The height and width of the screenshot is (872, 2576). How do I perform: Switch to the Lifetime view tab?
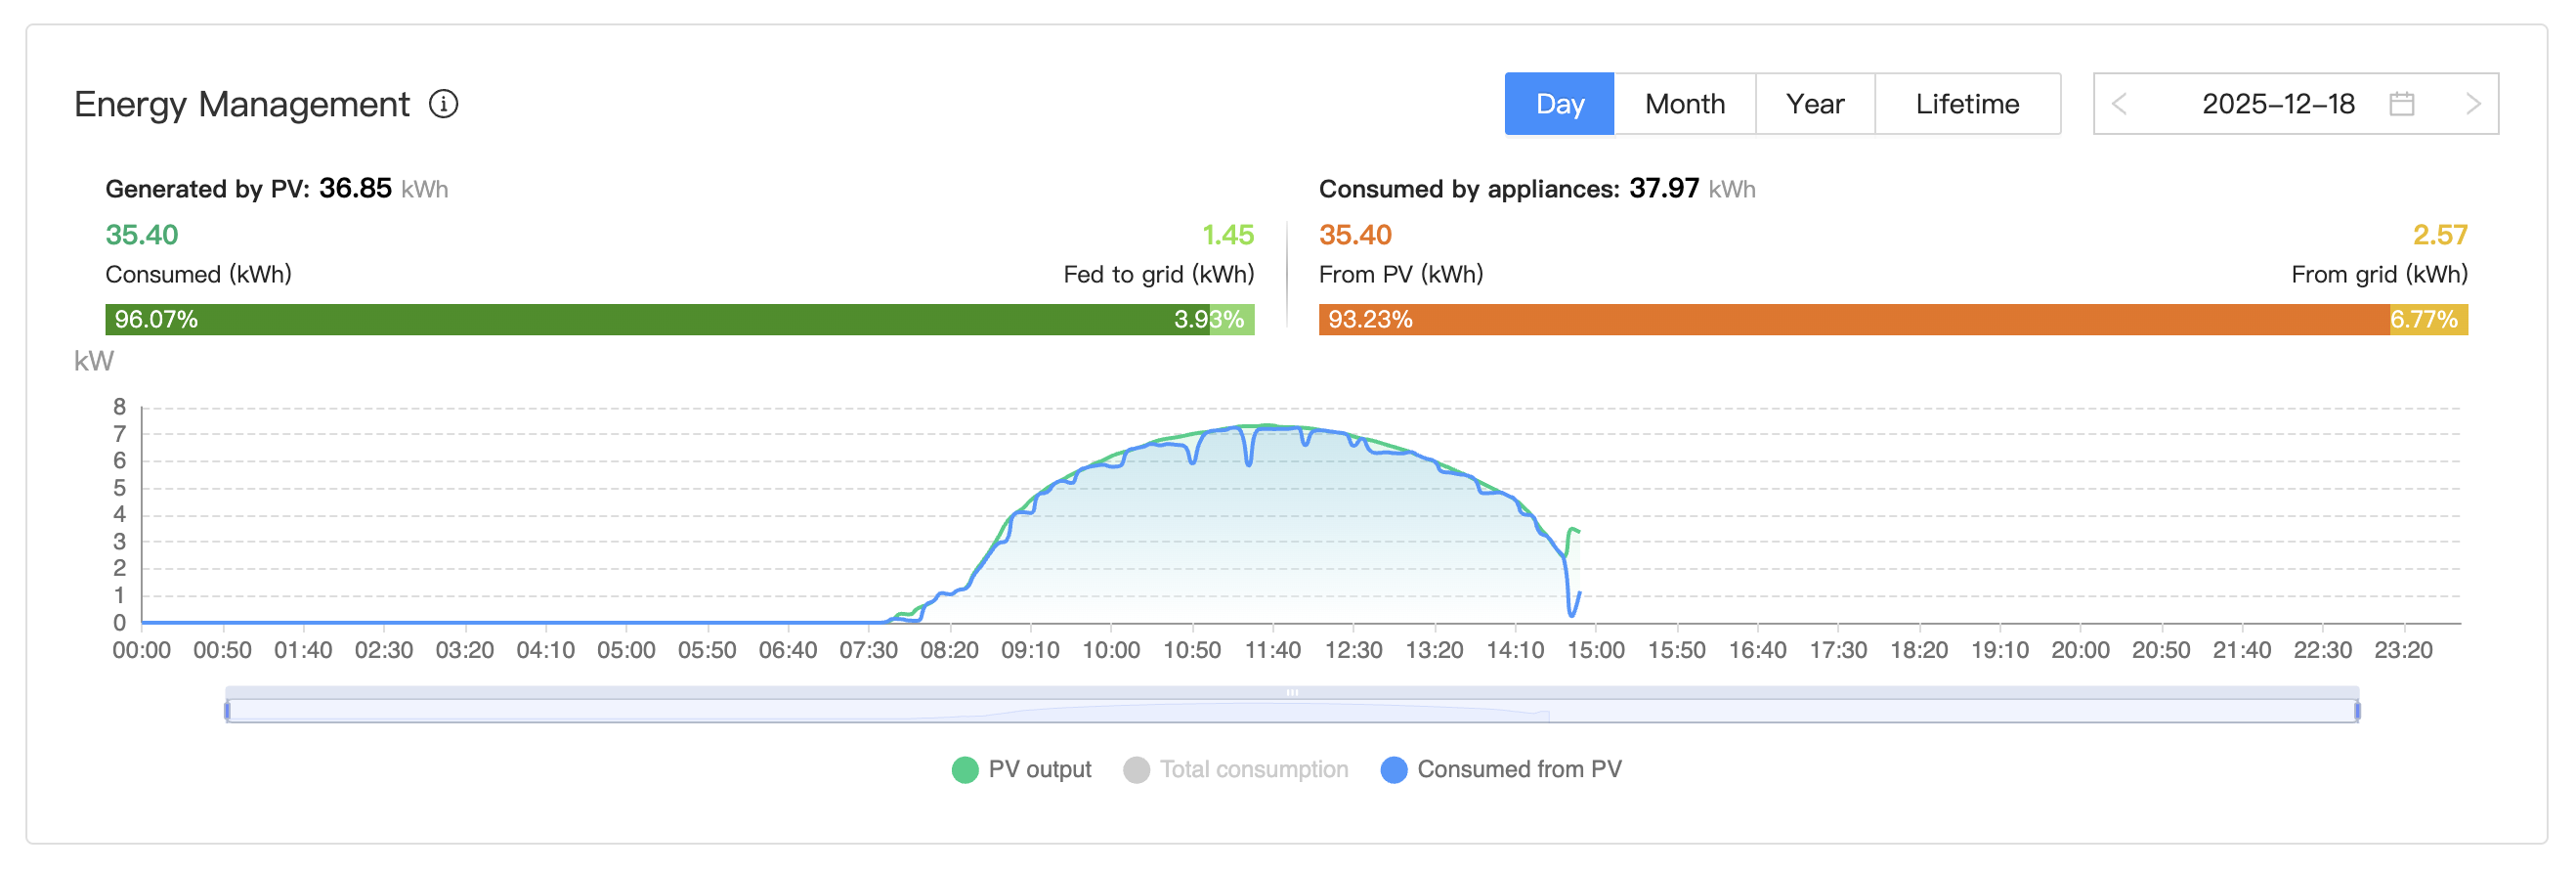tap(1966, 104)
